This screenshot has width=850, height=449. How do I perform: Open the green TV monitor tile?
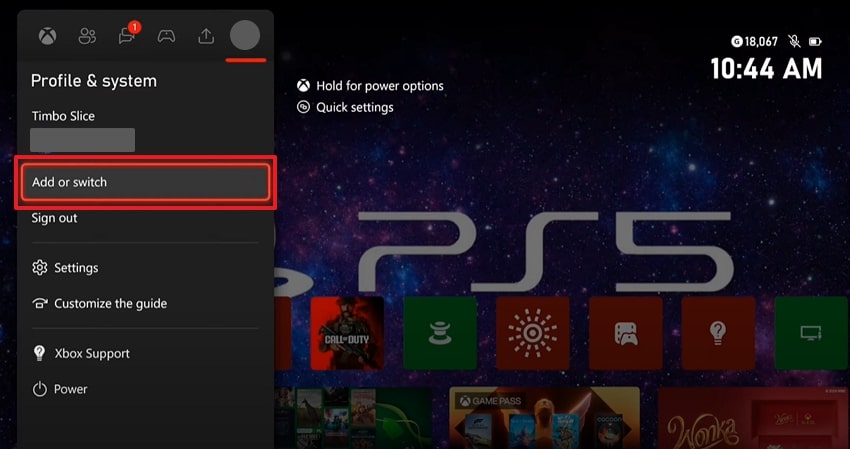coord(811,333)
